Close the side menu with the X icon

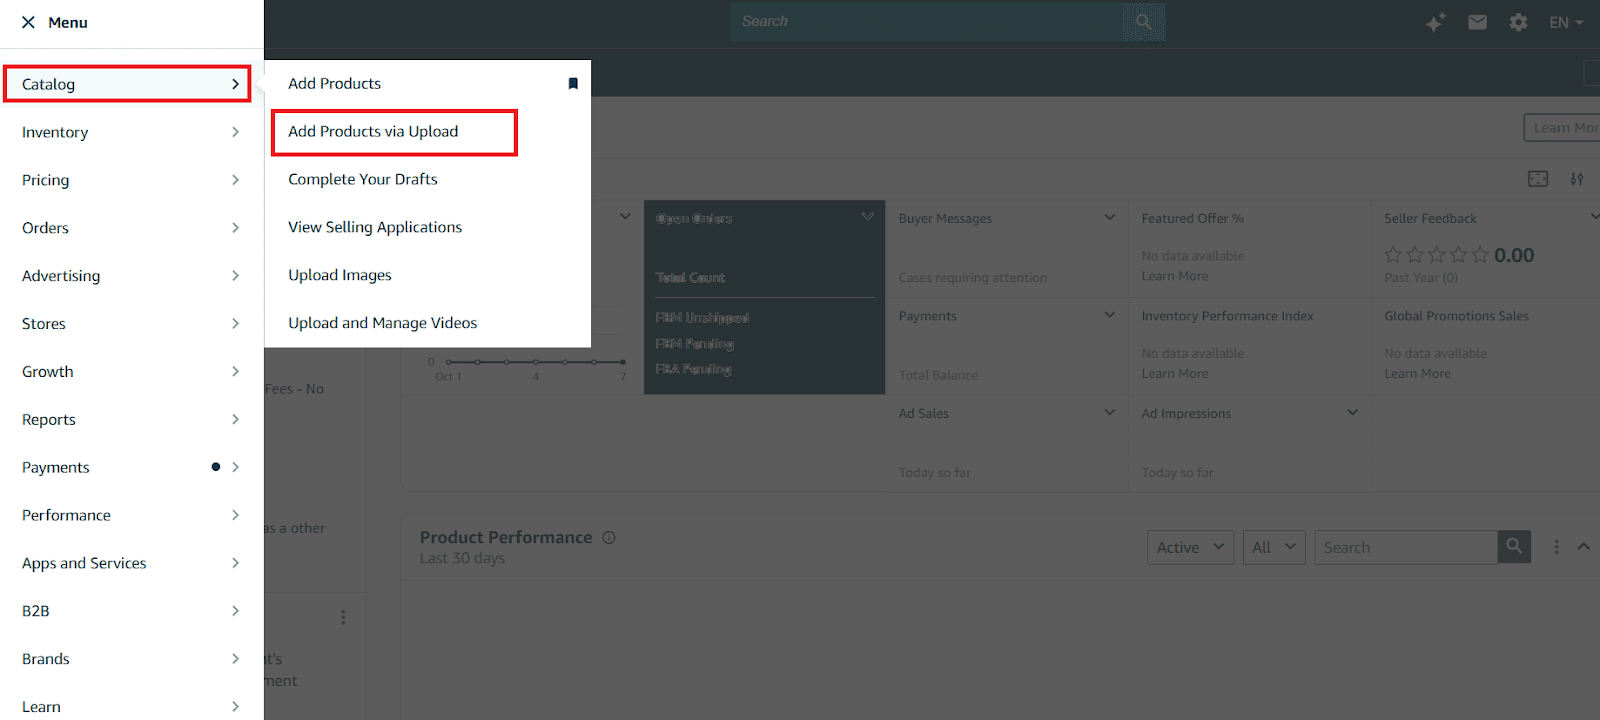point(28,22)
